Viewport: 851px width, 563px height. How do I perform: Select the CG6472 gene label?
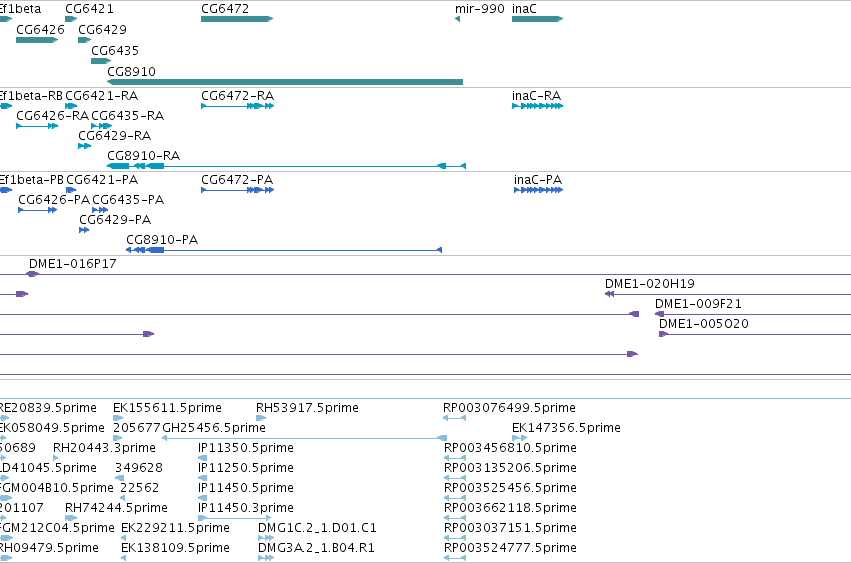(225, 9)
